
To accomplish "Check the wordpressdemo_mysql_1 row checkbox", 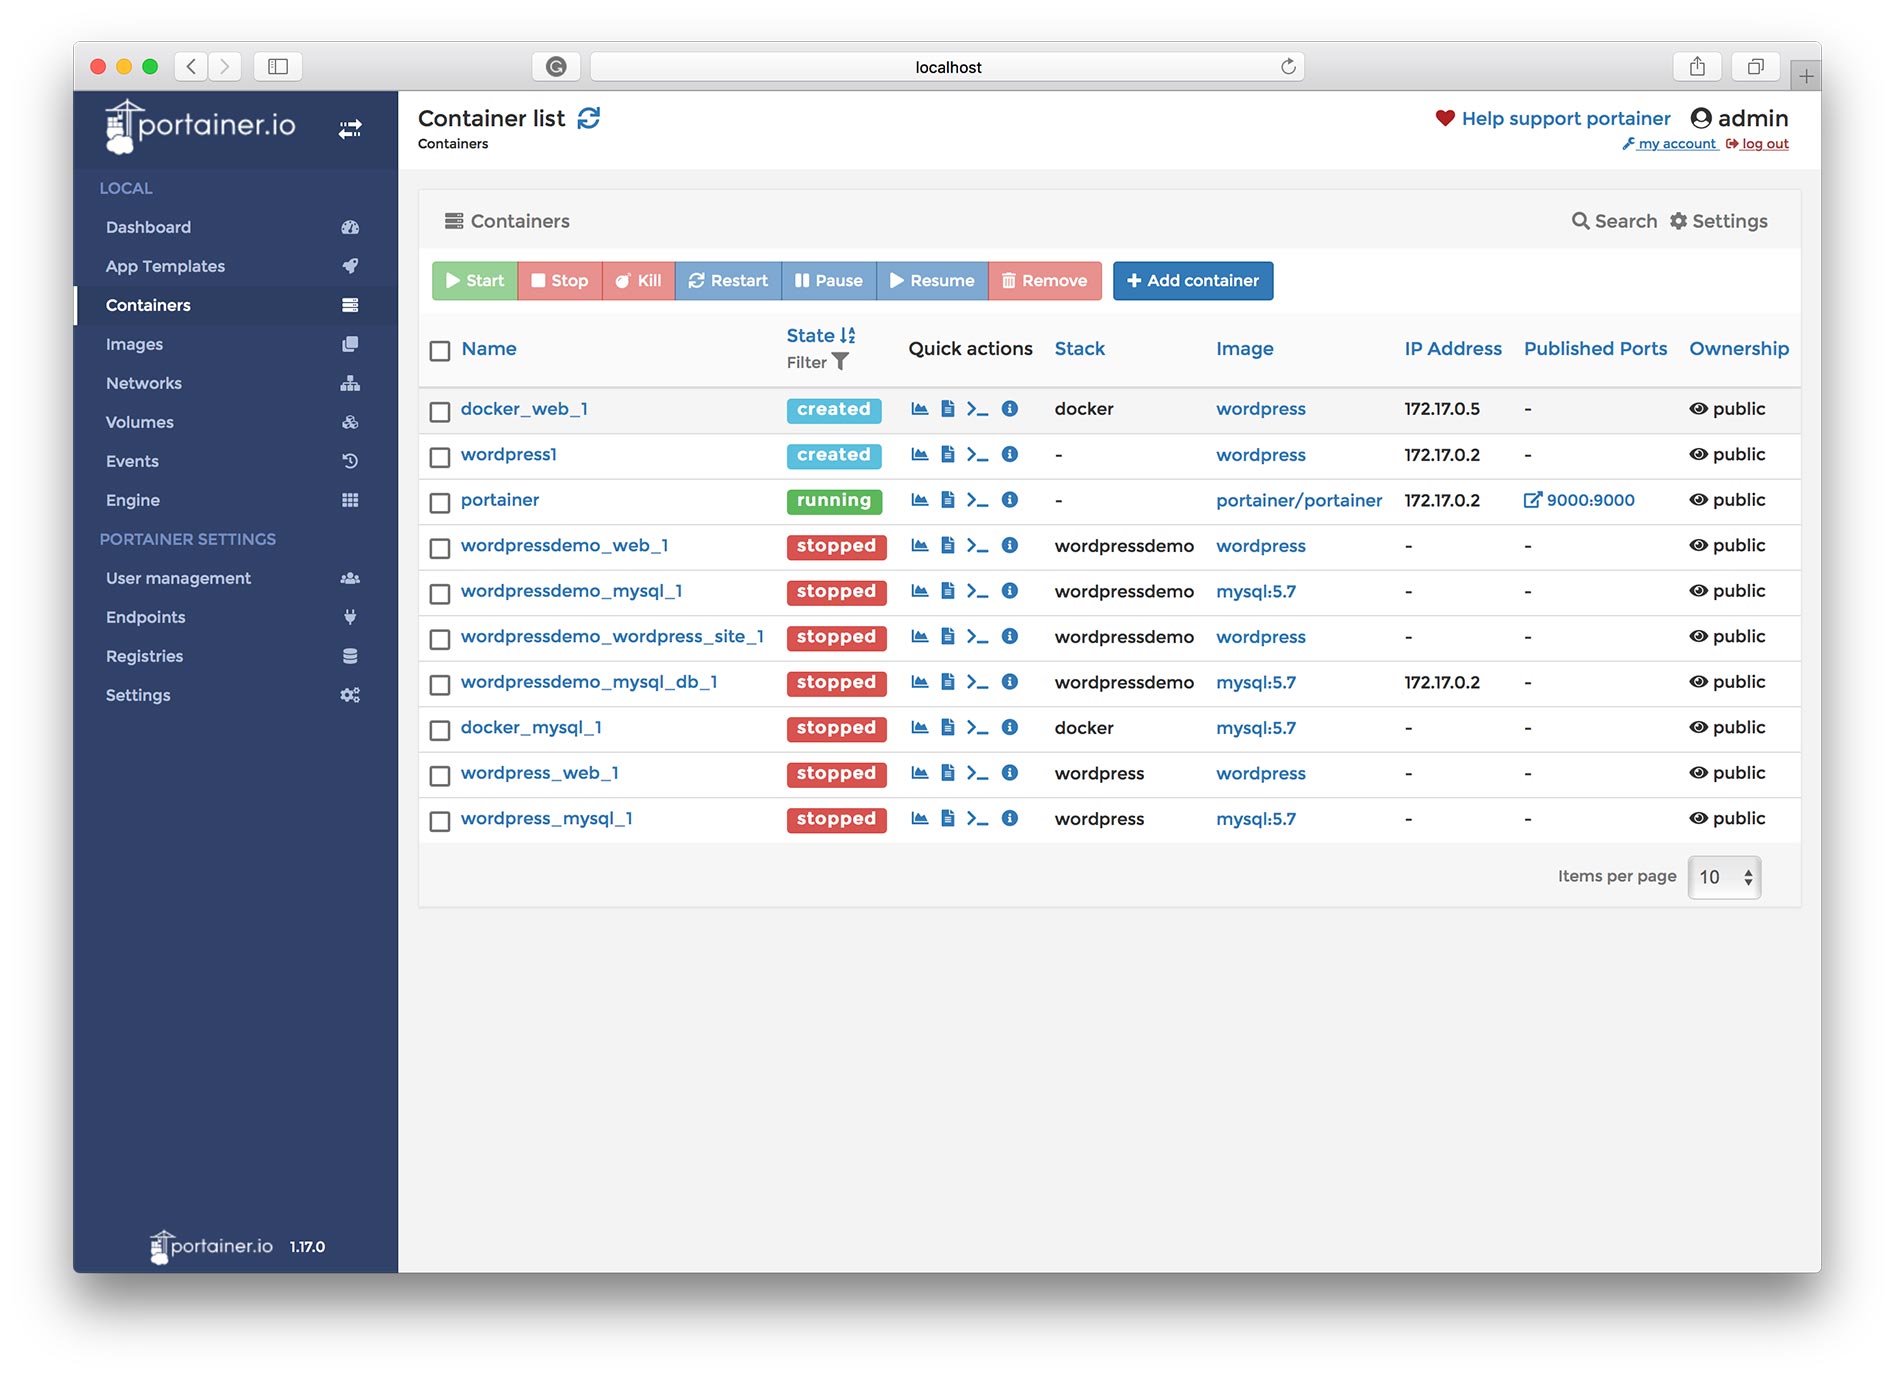I will pos(440,594).
